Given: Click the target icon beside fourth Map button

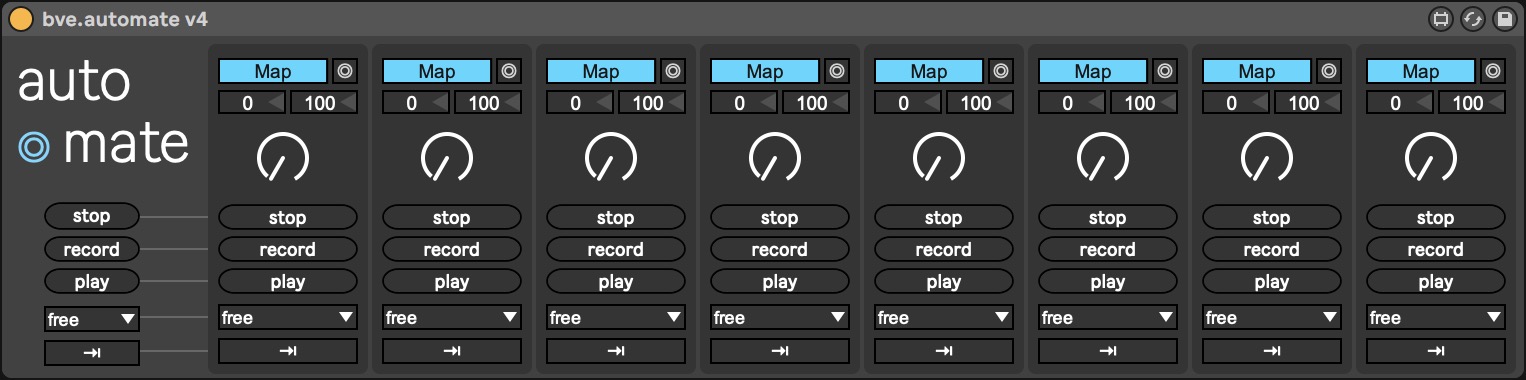Looking at the screenshot, I should point(837,71).
